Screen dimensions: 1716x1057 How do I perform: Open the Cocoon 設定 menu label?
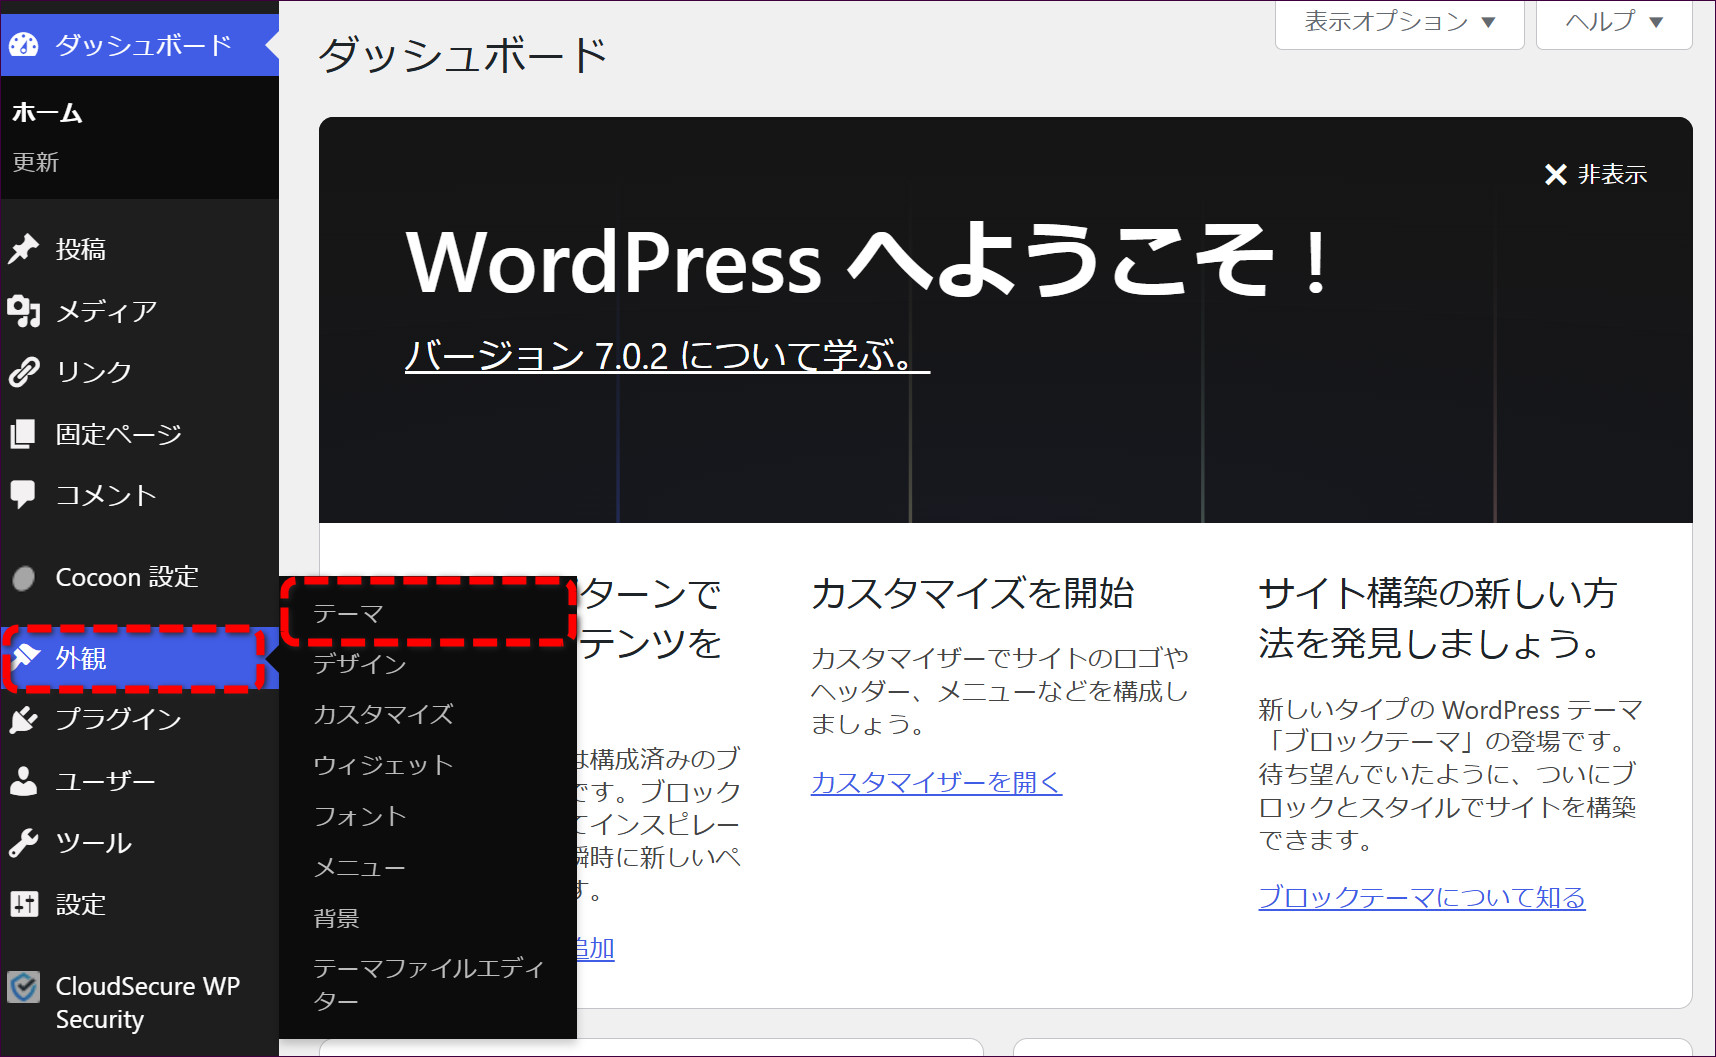tap(127, 577)
